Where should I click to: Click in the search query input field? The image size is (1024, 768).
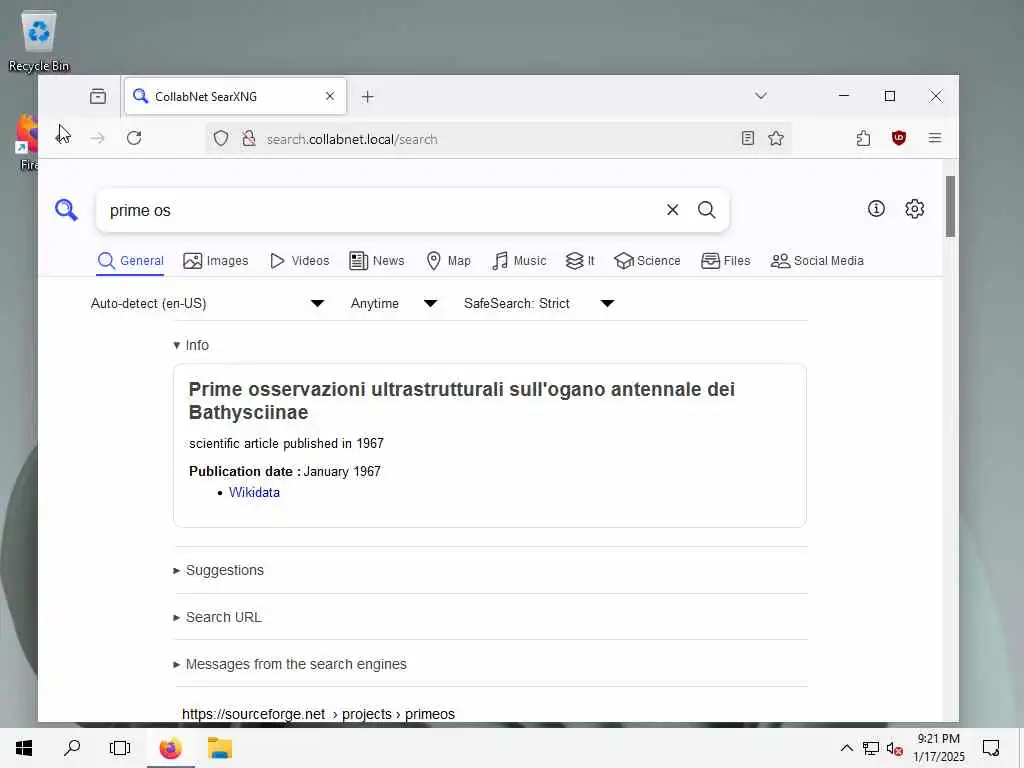tap(382, 210)
